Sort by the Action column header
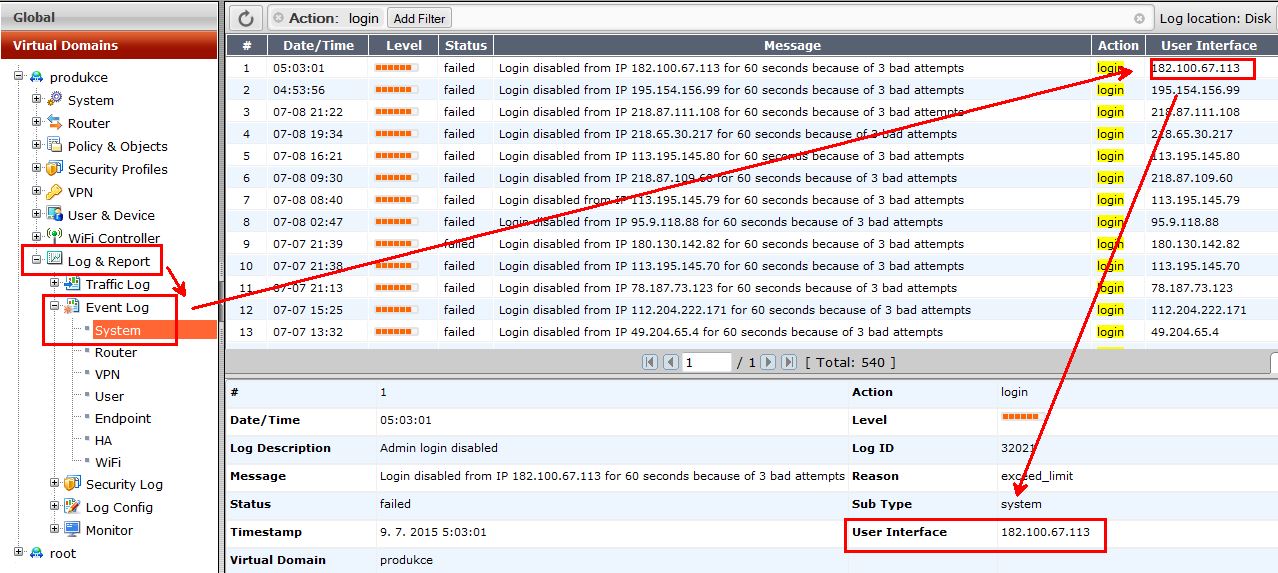 pyautogui.click(x=1118, y=45)
